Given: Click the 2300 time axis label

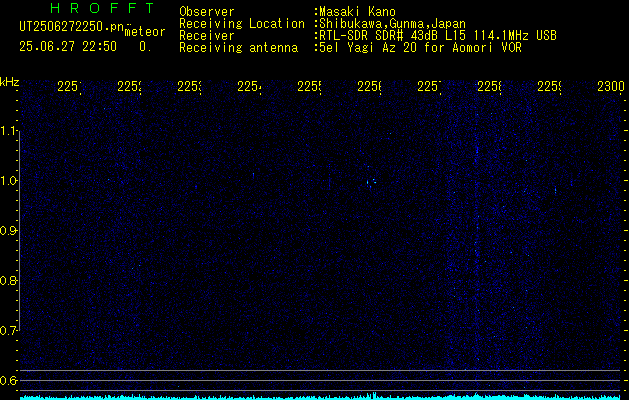Looking at the screenshot, I should coord(611,86).
